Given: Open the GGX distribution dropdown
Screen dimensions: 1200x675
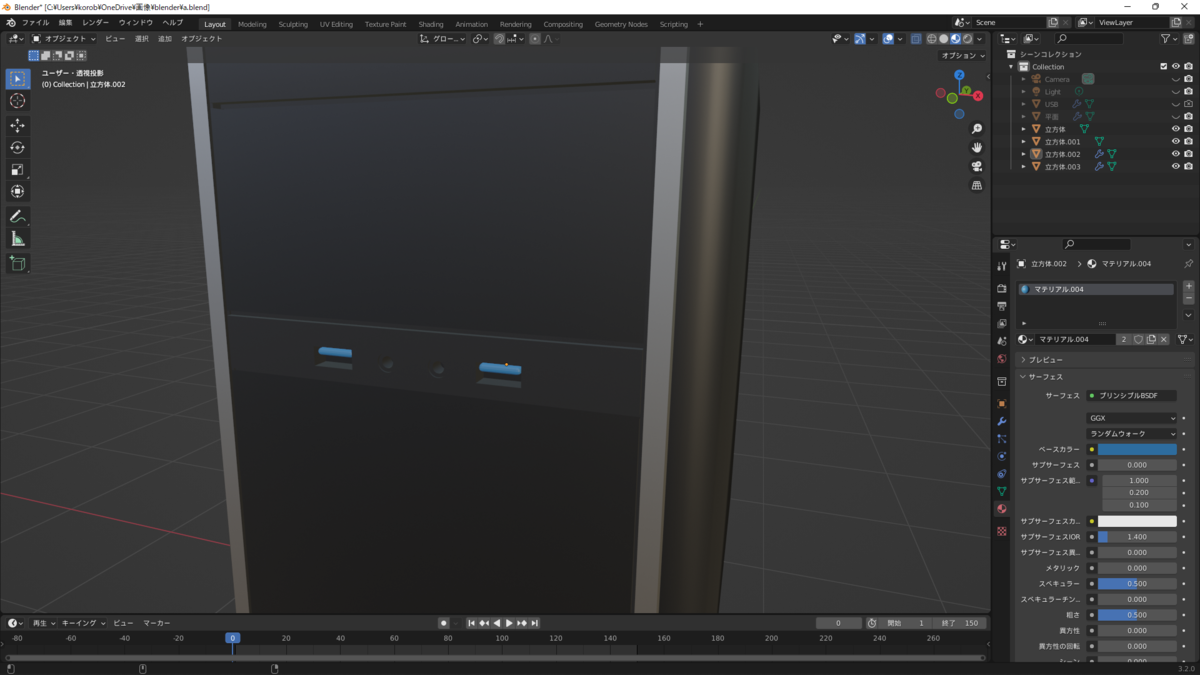Looking at the screenshot, I should click(x=1132, y=418).
